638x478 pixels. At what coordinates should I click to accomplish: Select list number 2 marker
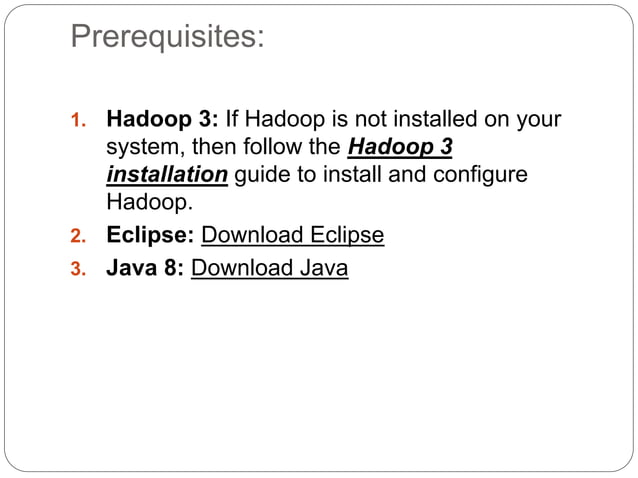click(x=78, y=236)
